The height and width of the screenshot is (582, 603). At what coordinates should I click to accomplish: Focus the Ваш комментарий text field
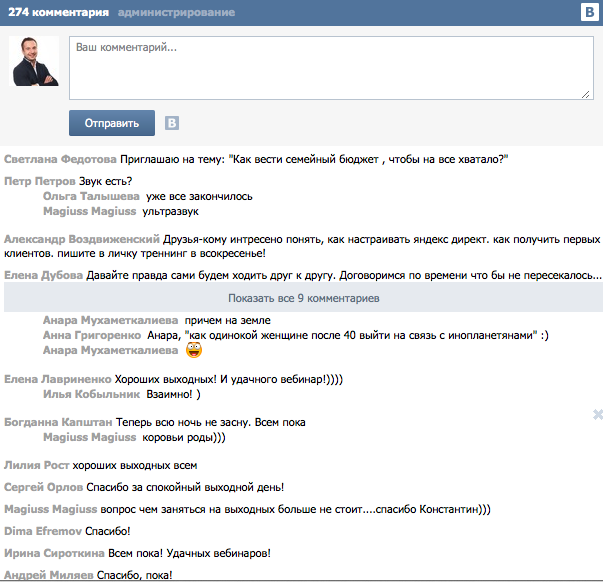331,68
